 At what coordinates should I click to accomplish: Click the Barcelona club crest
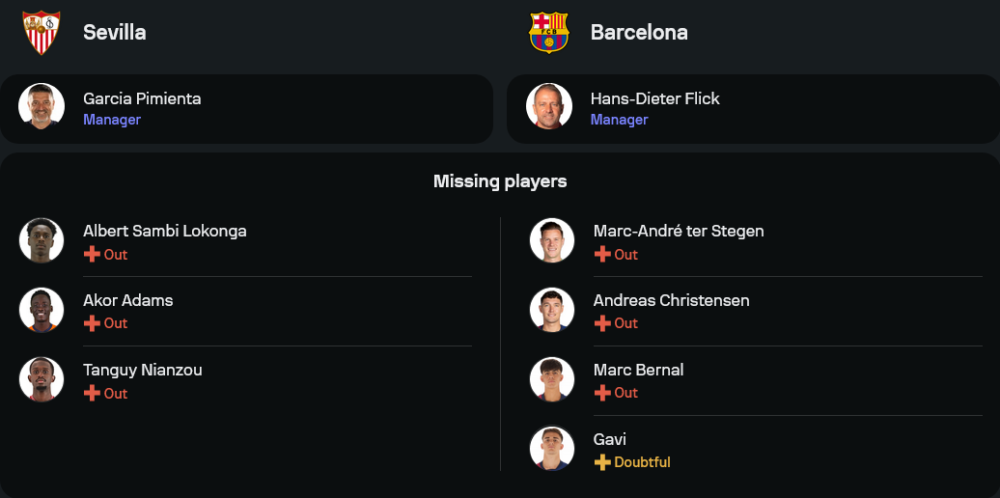point(549,32)
